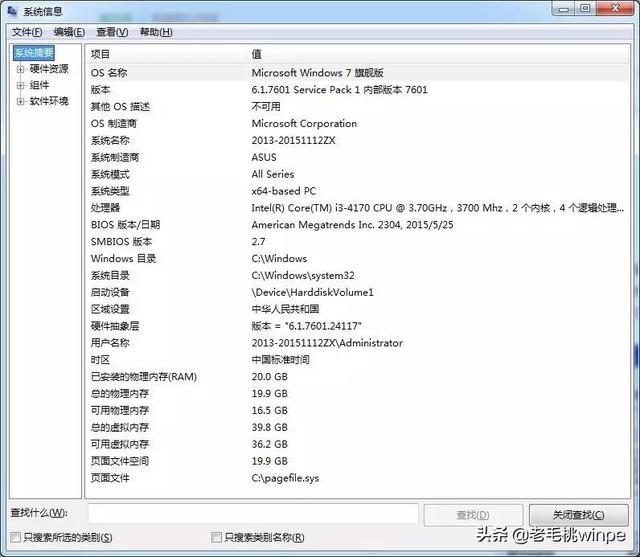Screen dimensions: 640x557
Task: Enable 只搜索所选的类别 checkbox
Action: (x=16, y=538)
